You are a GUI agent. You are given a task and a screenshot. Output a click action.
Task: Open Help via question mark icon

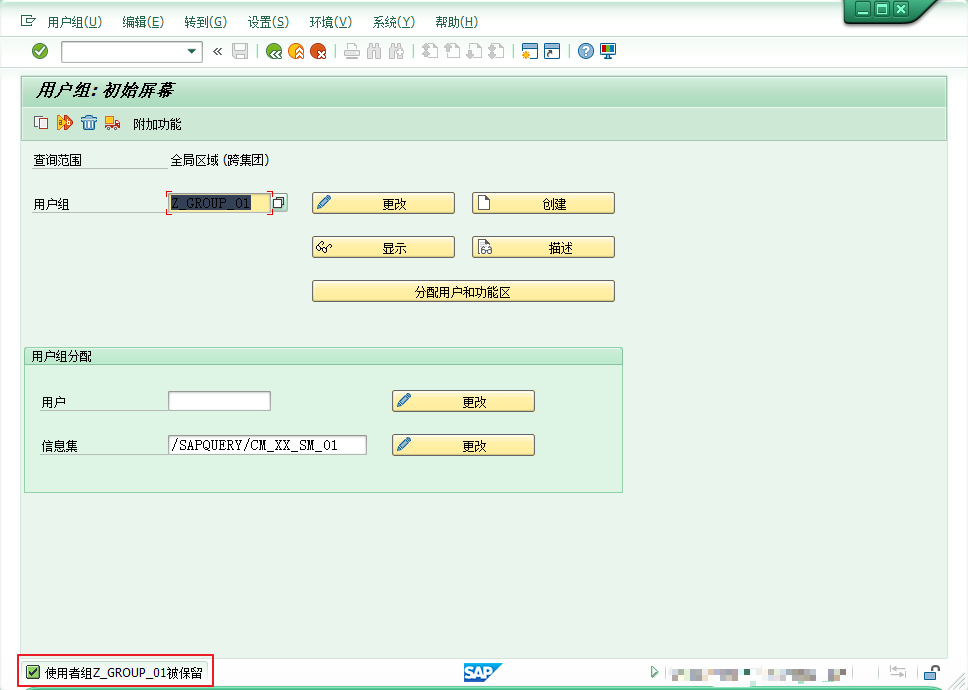pyautogui.click(x=586, y=51)
